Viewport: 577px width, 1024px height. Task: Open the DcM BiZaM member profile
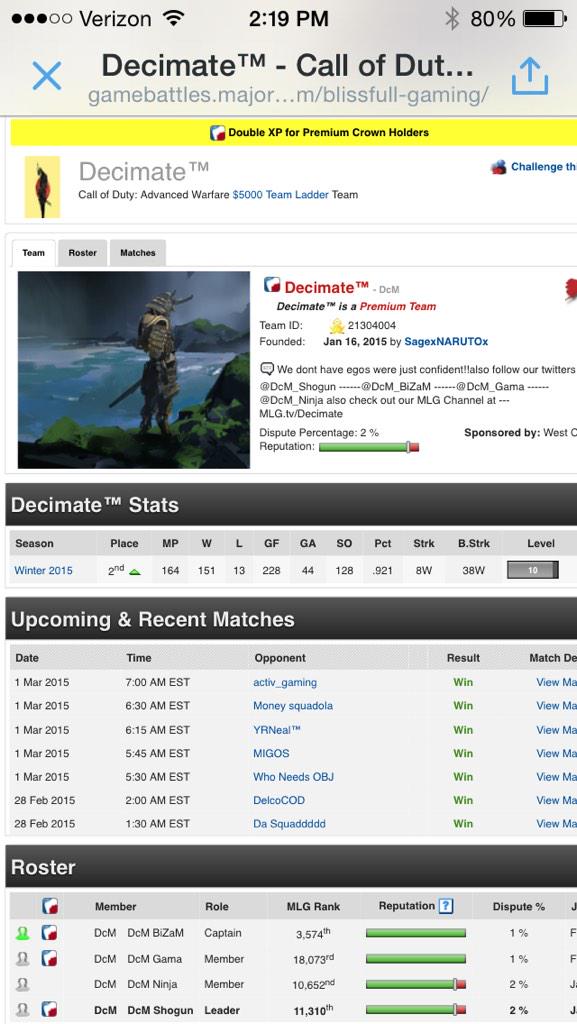coord(155,933)
